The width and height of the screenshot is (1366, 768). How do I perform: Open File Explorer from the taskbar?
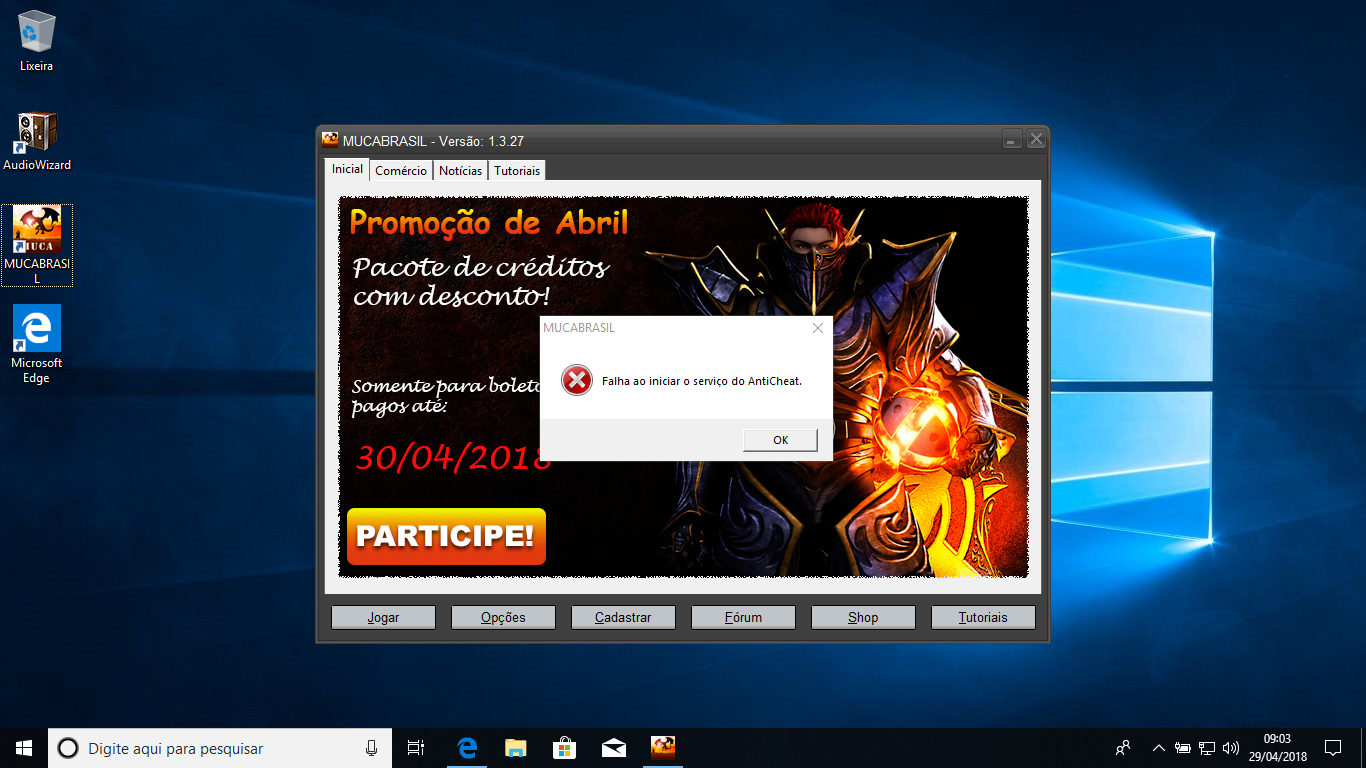(515, 747)
